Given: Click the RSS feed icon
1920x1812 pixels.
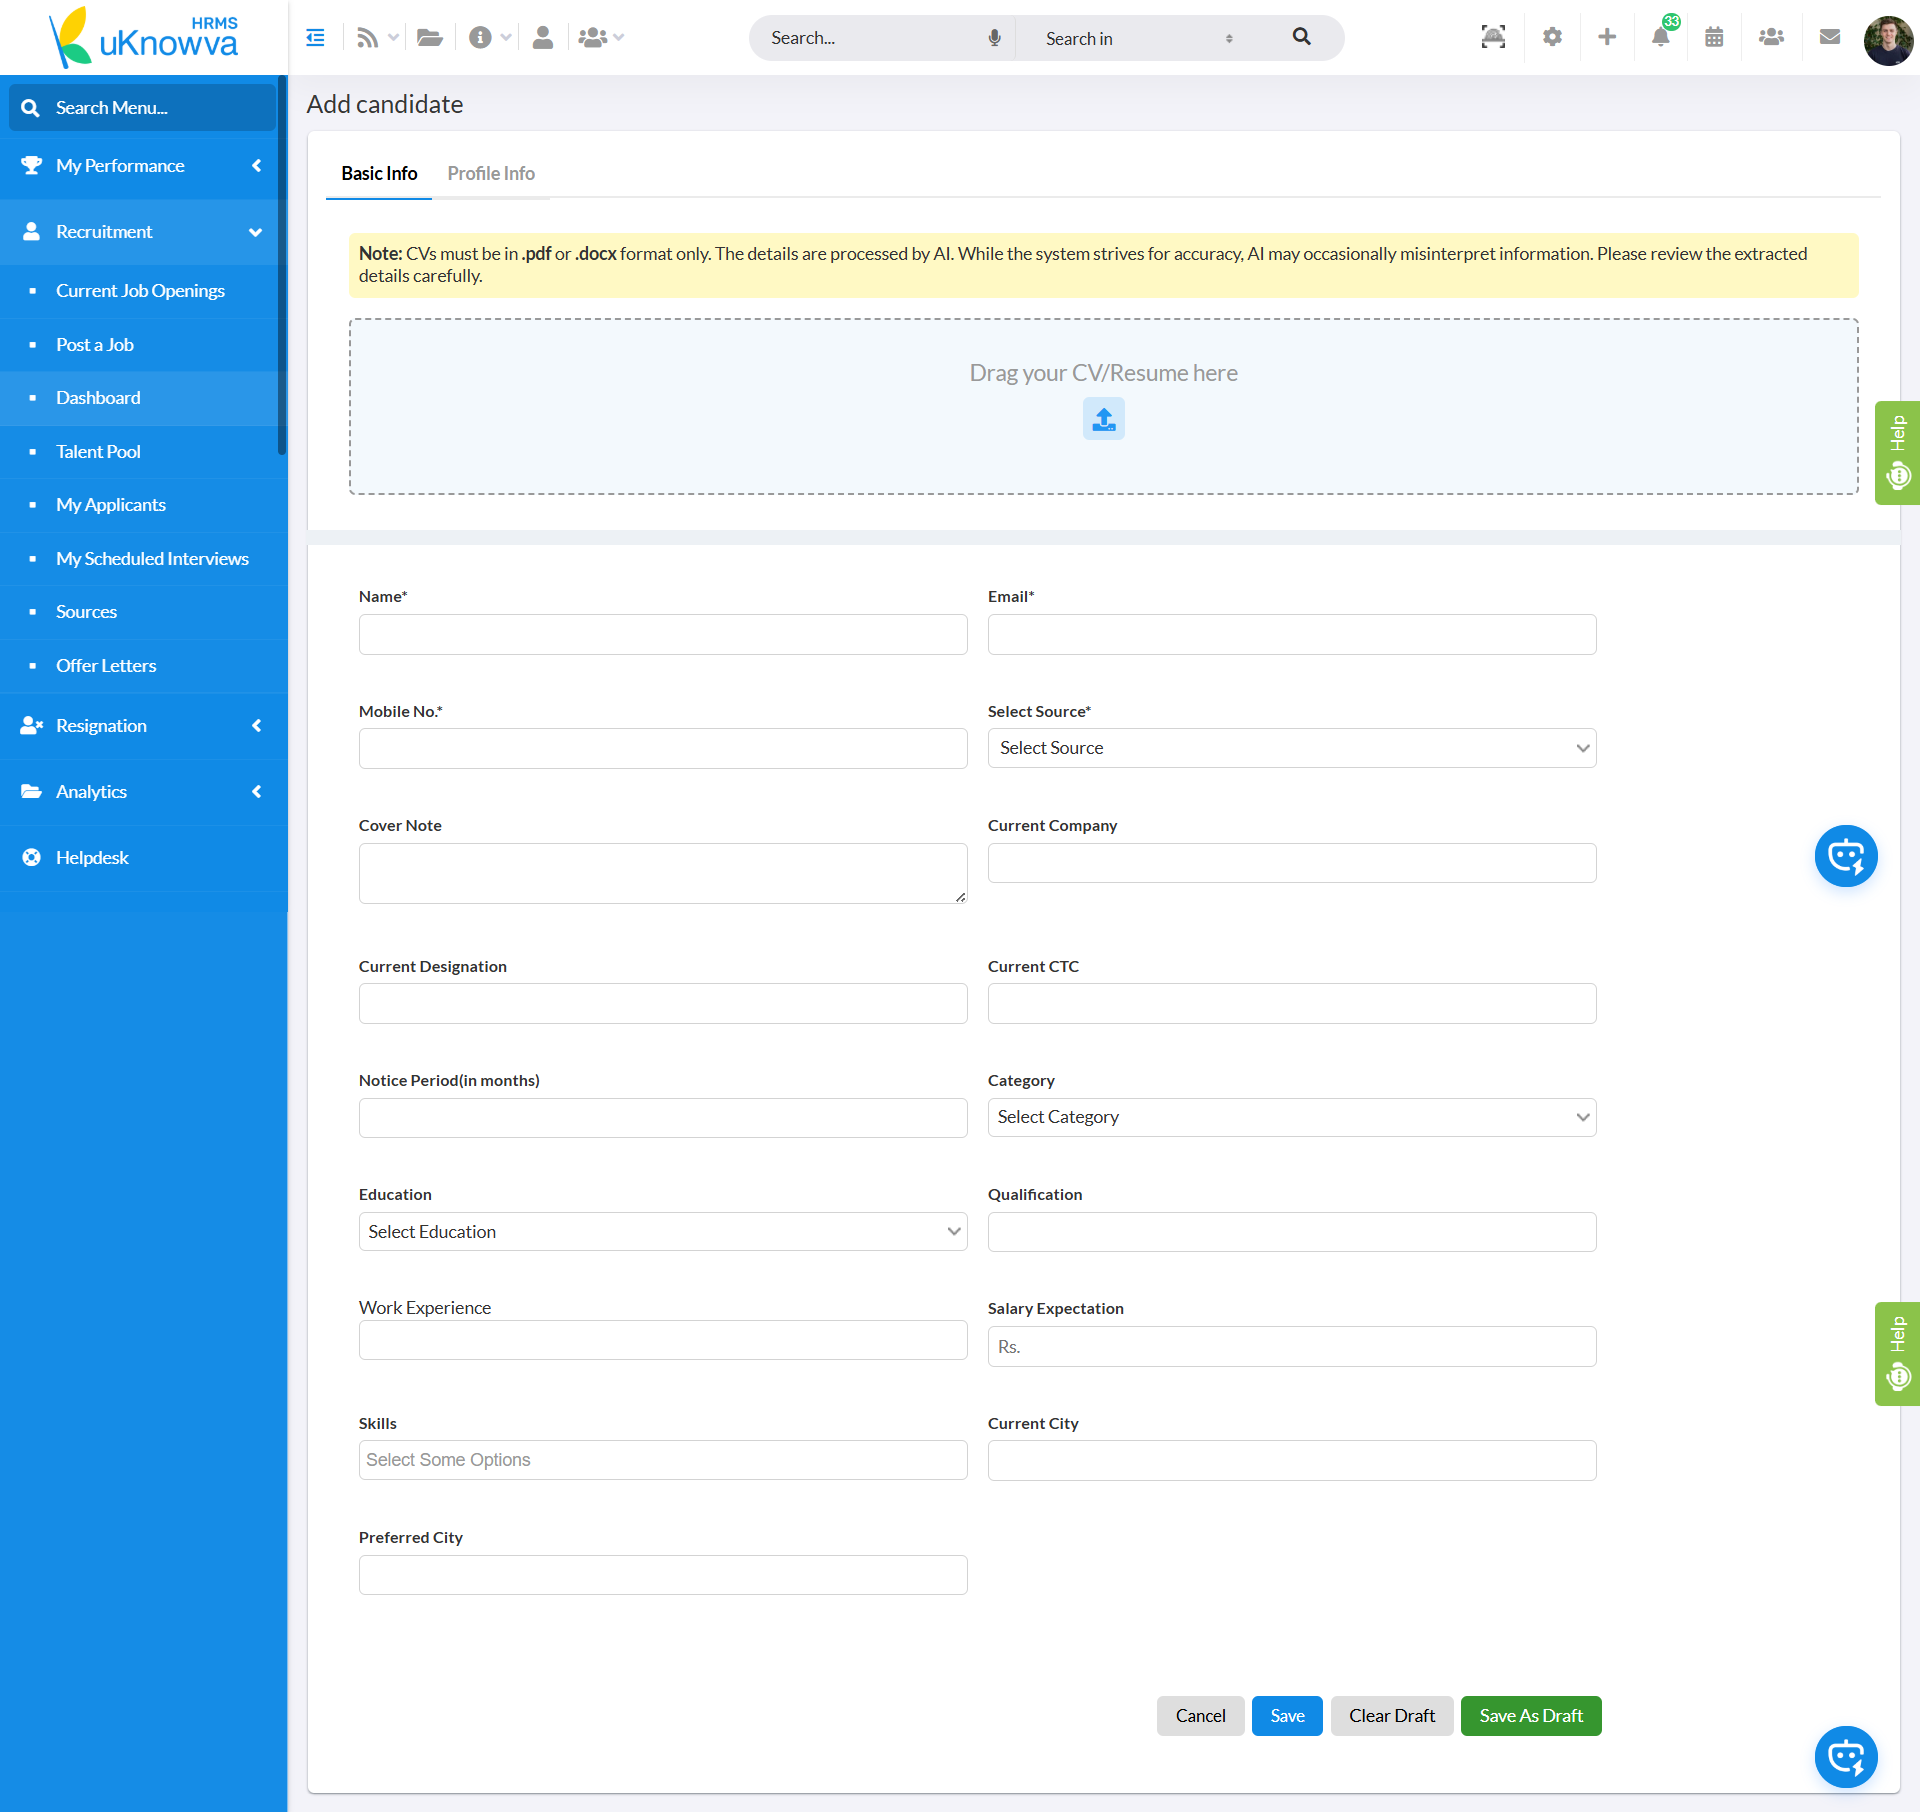Looking at the screenshot, I should (367, 38).
